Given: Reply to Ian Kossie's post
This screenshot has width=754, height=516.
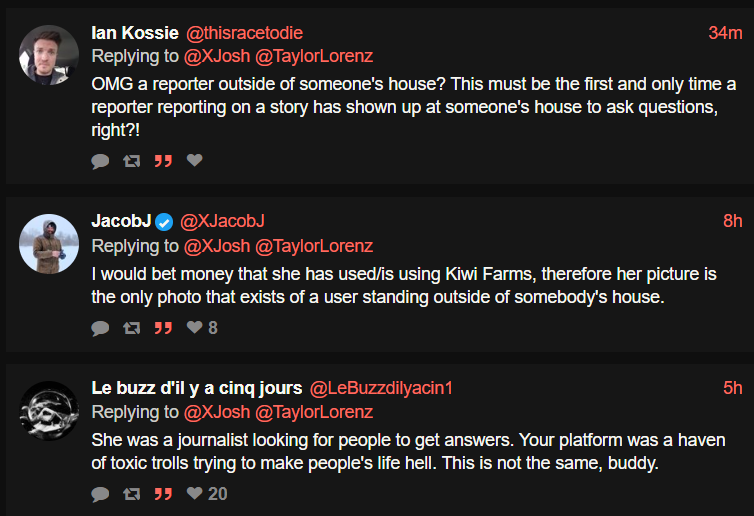Looking at the screenshot, I should (x=100, y=161).
